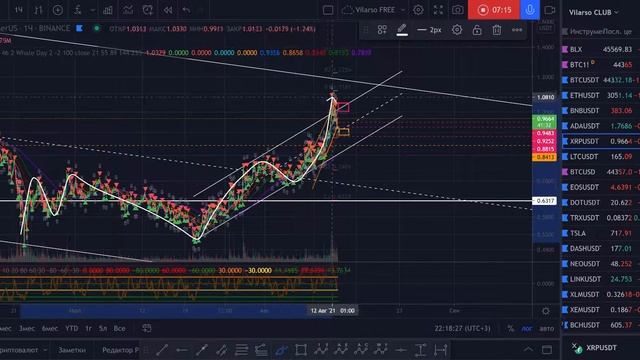This screenshot has height=360, width=640.
Task: Open compare or add symbol
Action: tap(58, 10)
